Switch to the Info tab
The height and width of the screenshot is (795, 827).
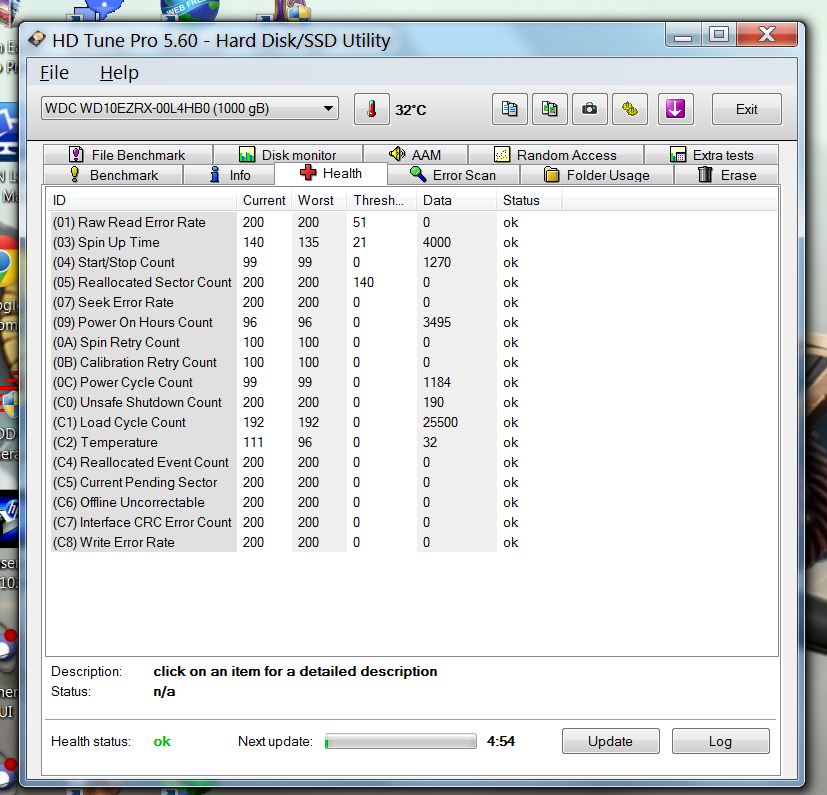click(x=229, y=175)
